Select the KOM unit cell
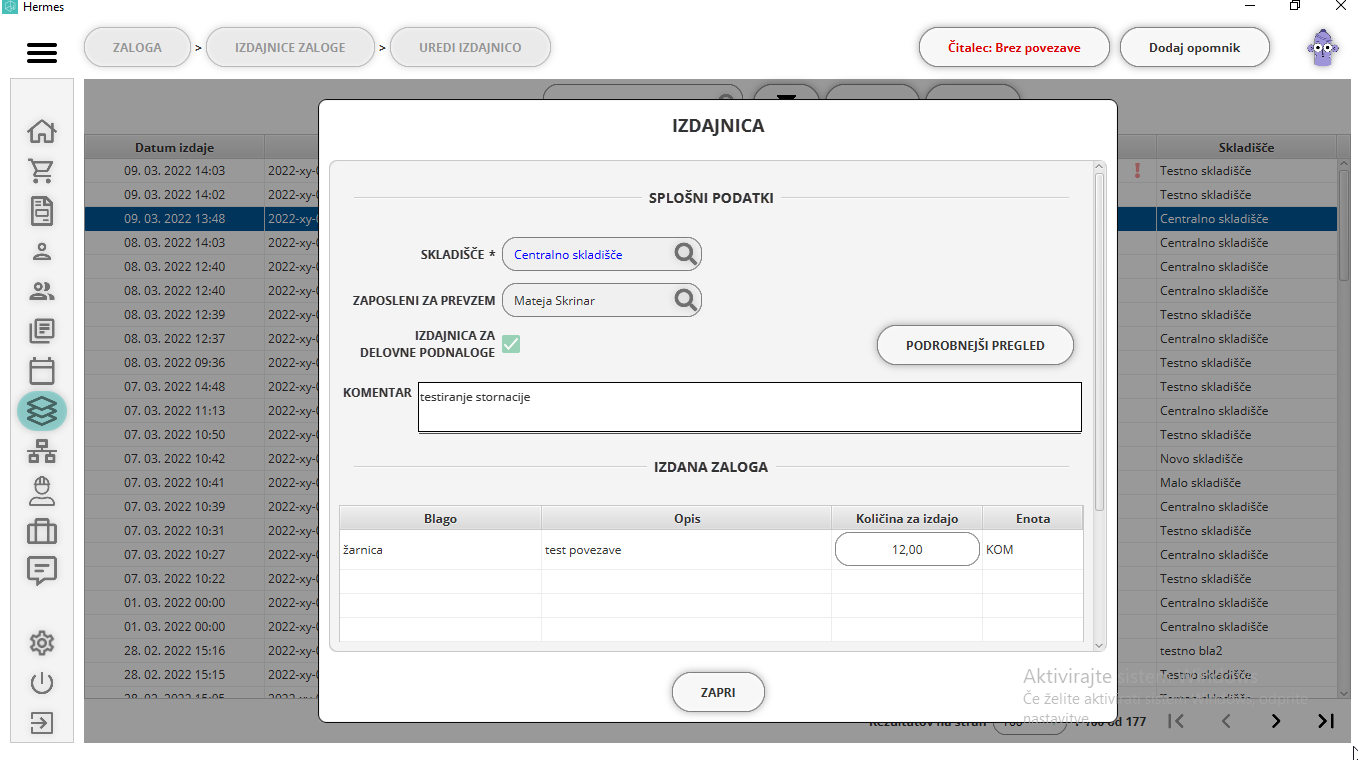1358x760 pixels. tap(1033, 549)
